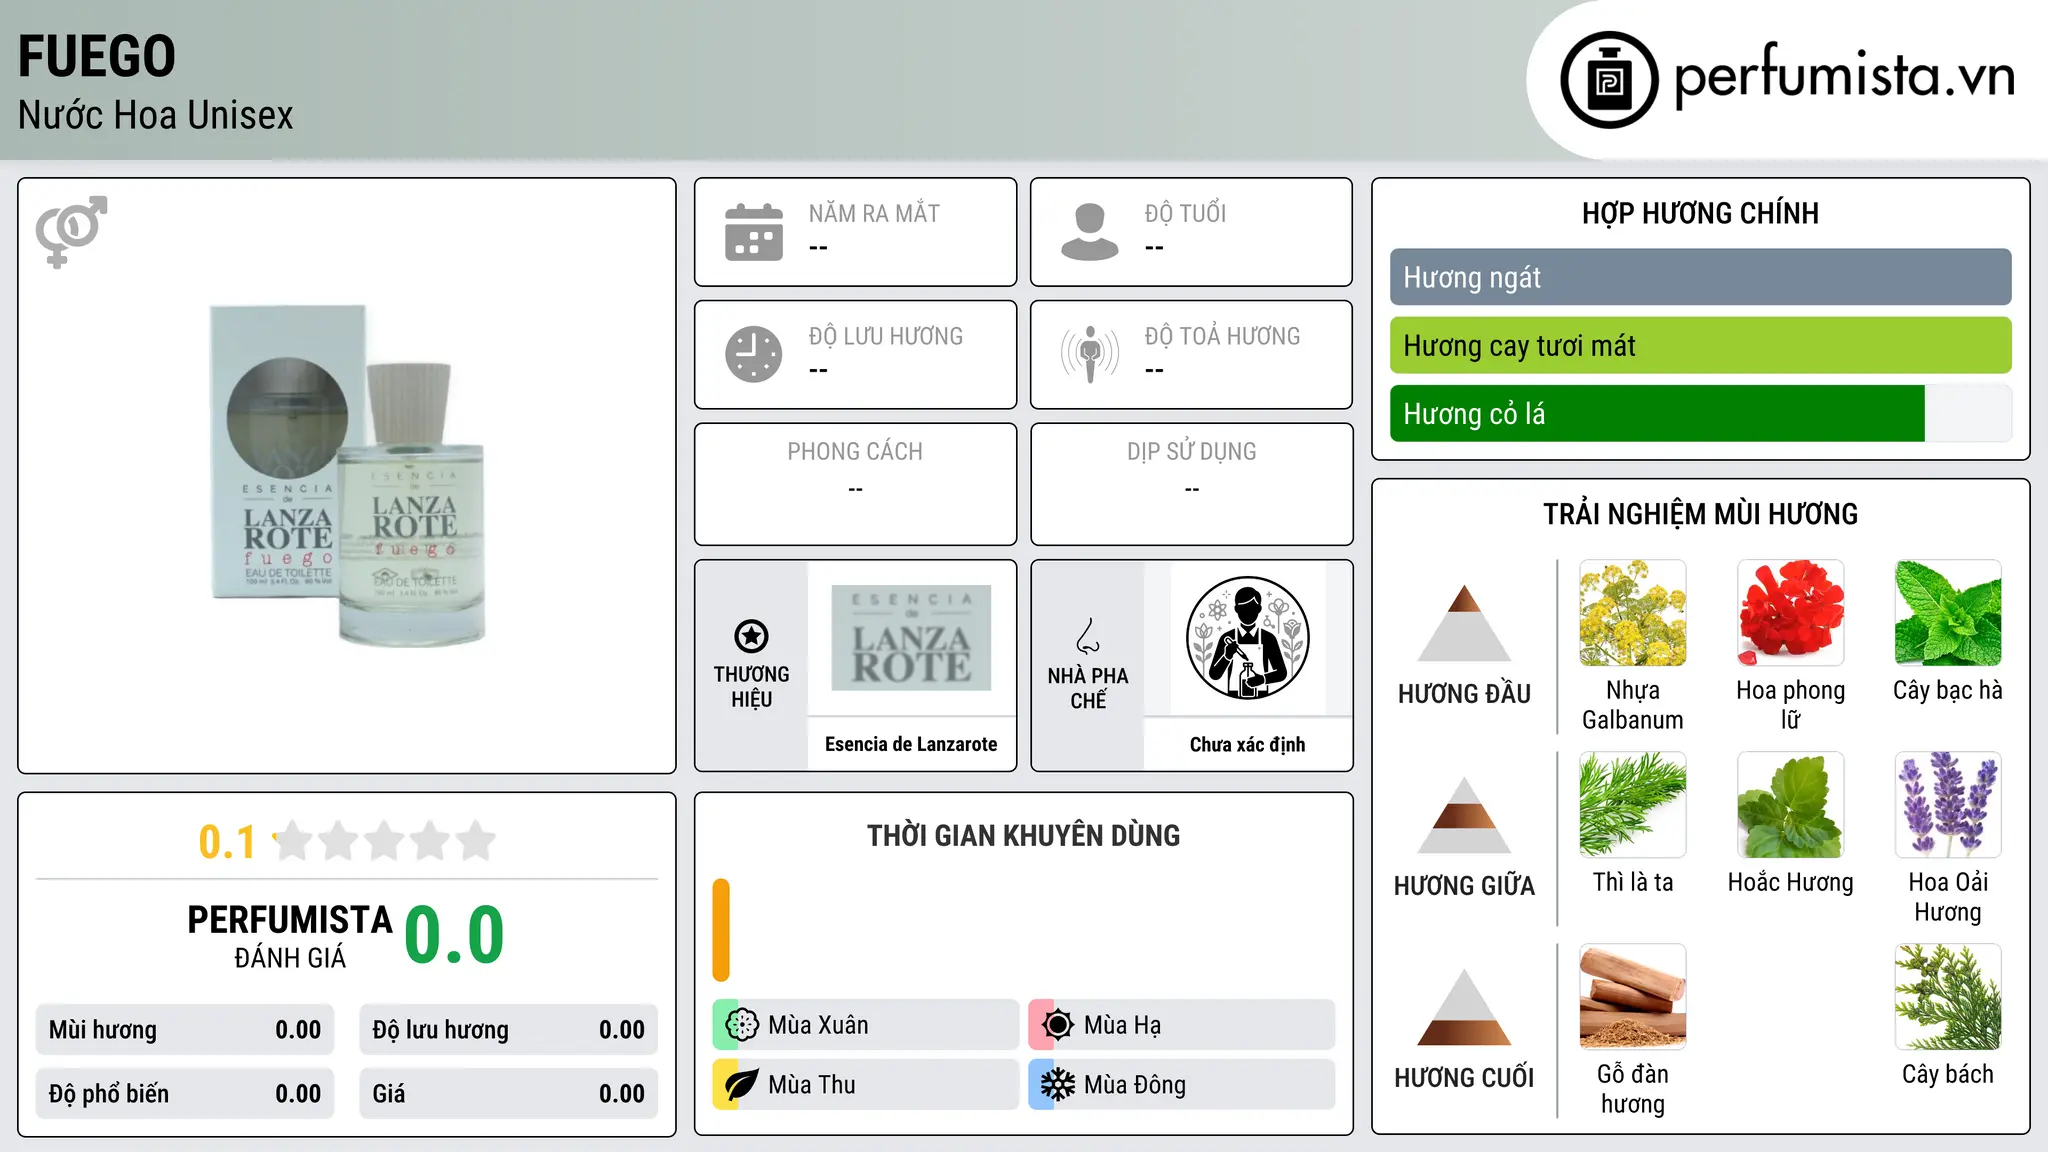Click the orange recommended-time vertical bar
Image resolution: width=2048 pixels, height=1152 pixels.
point(721,930)
